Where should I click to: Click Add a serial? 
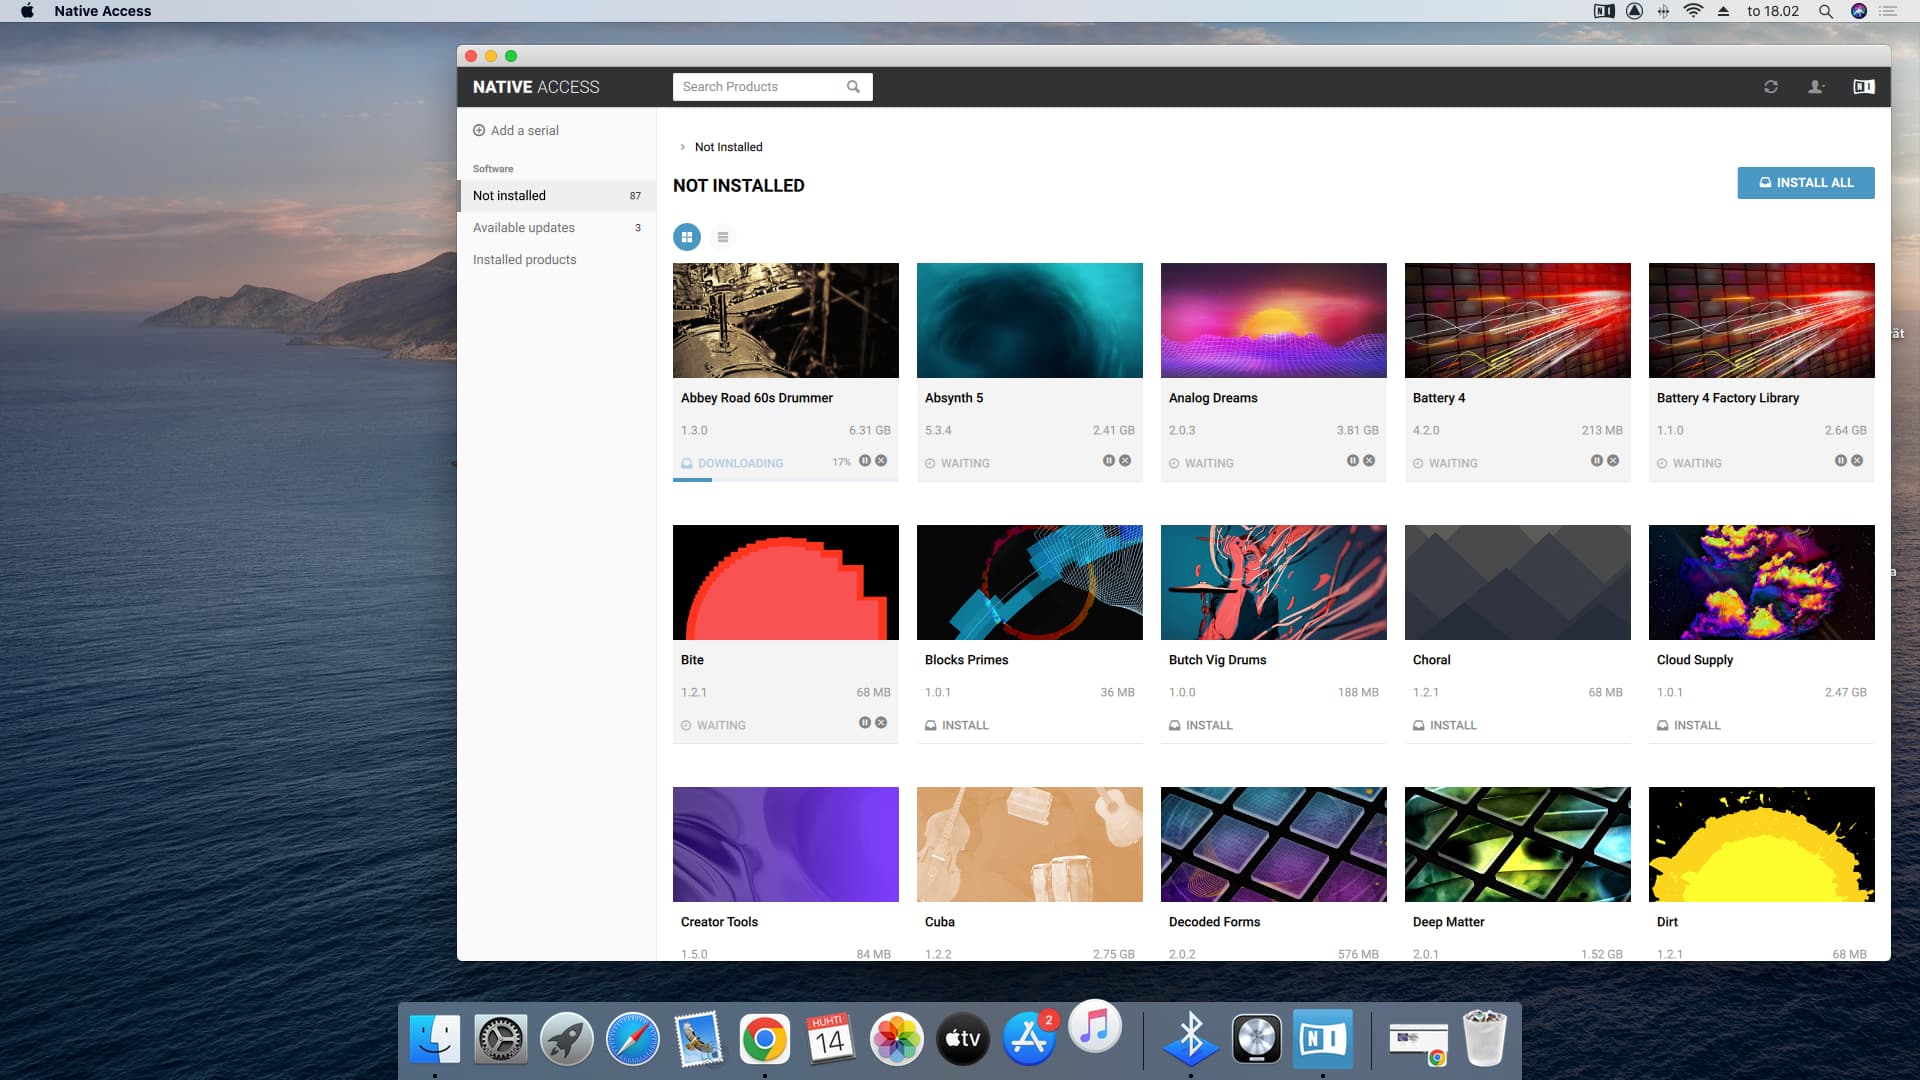(516, 131)
